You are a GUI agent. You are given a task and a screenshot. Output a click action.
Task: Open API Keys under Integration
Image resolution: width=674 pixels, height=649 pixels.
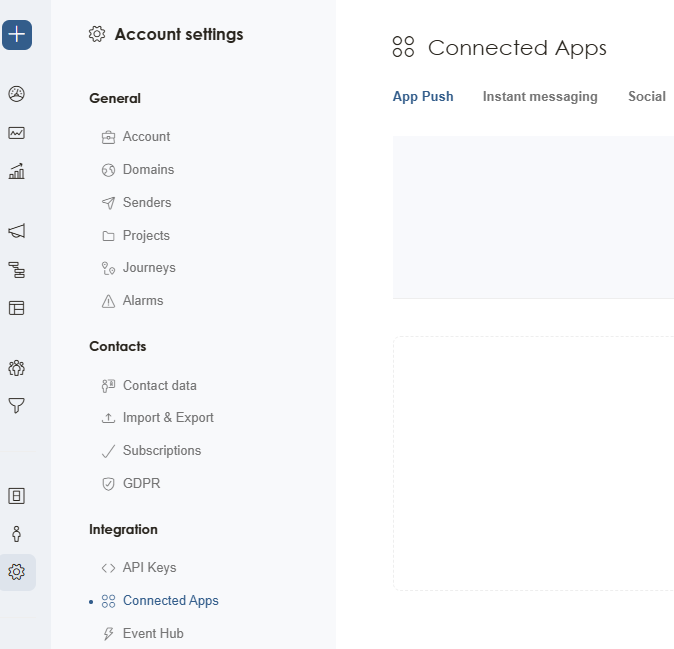(149, 568)
